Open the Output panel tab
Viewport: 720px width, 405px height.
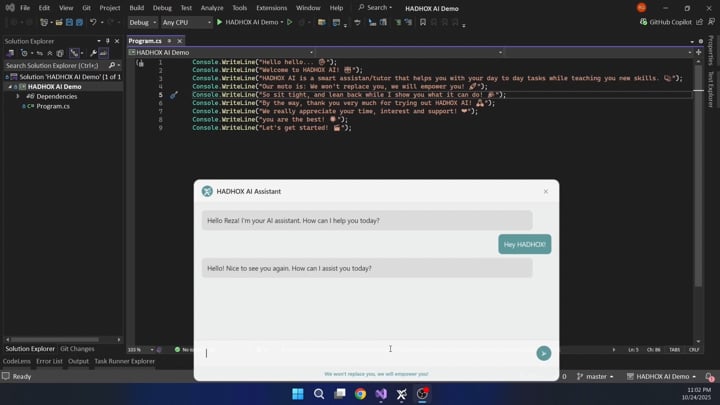[78, 361]
